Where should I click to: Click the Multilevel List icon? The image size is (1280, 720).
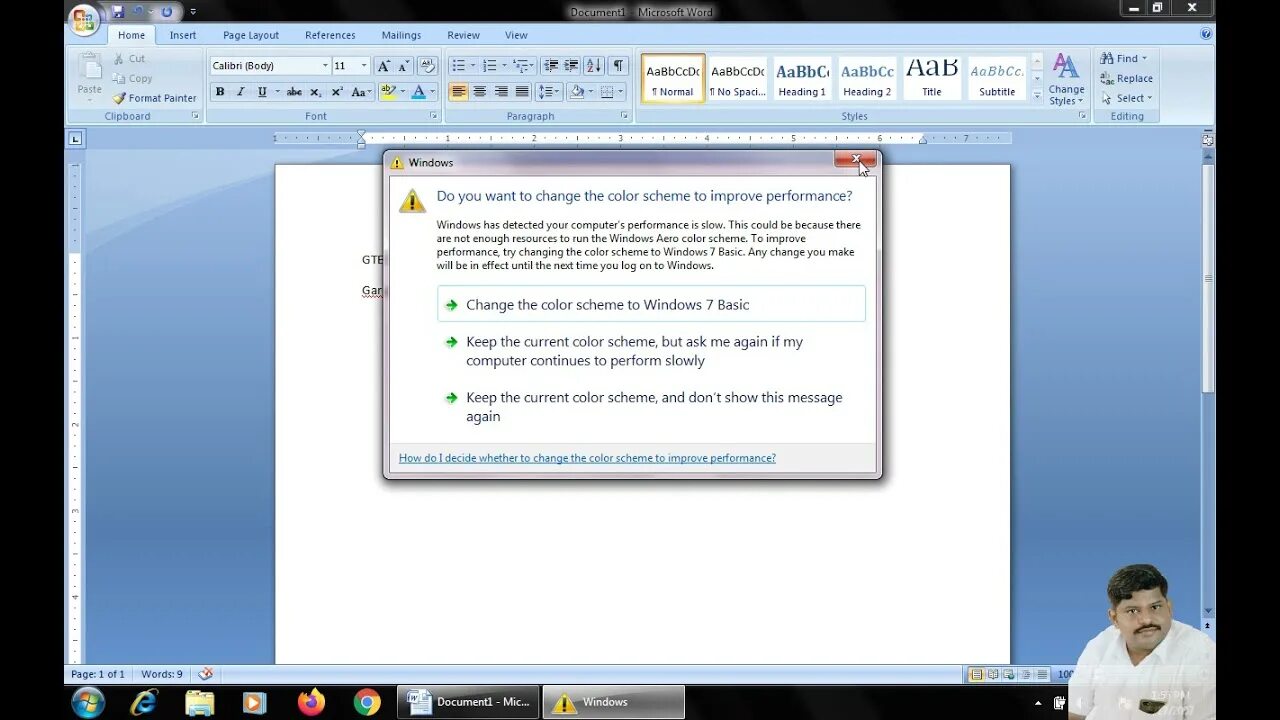point(521,66)
